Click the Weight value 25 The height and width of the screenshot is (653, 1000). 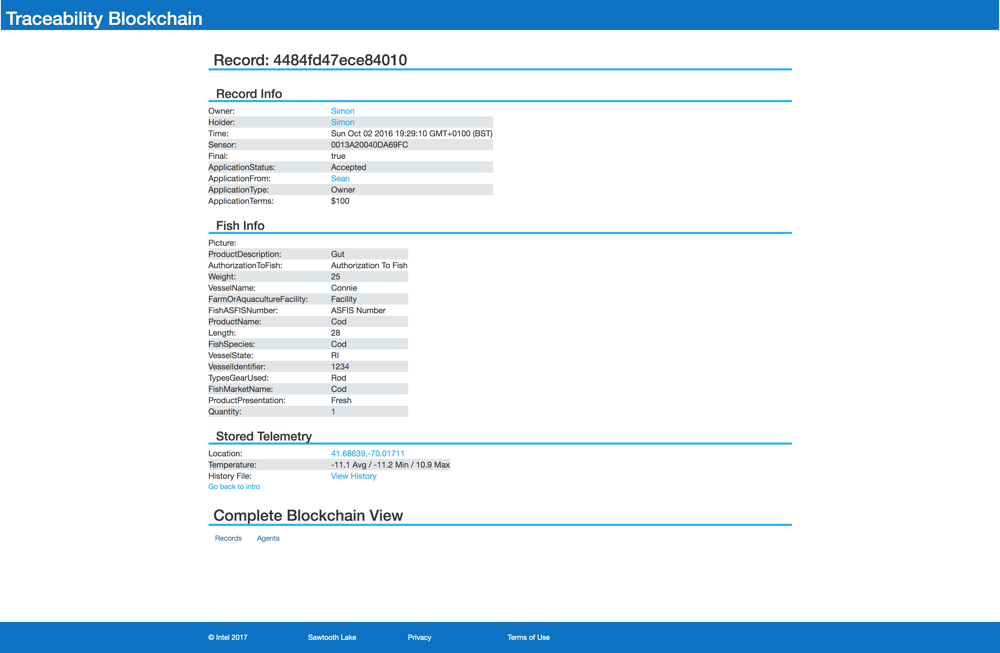click(335, 277)
